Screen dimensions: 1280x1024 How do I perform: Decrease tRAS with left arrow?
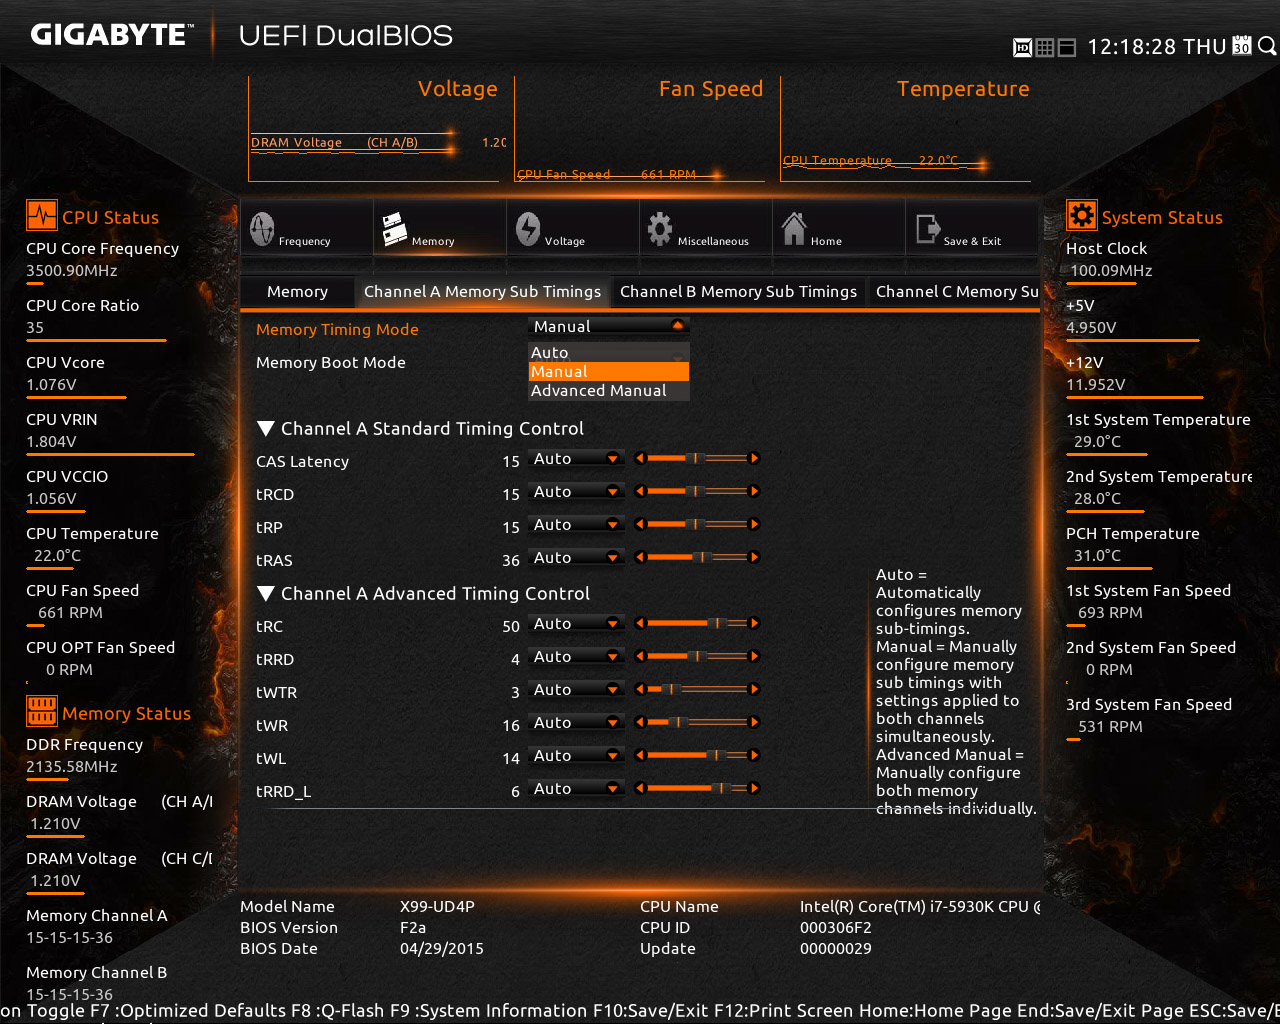[x=640, y=557]
